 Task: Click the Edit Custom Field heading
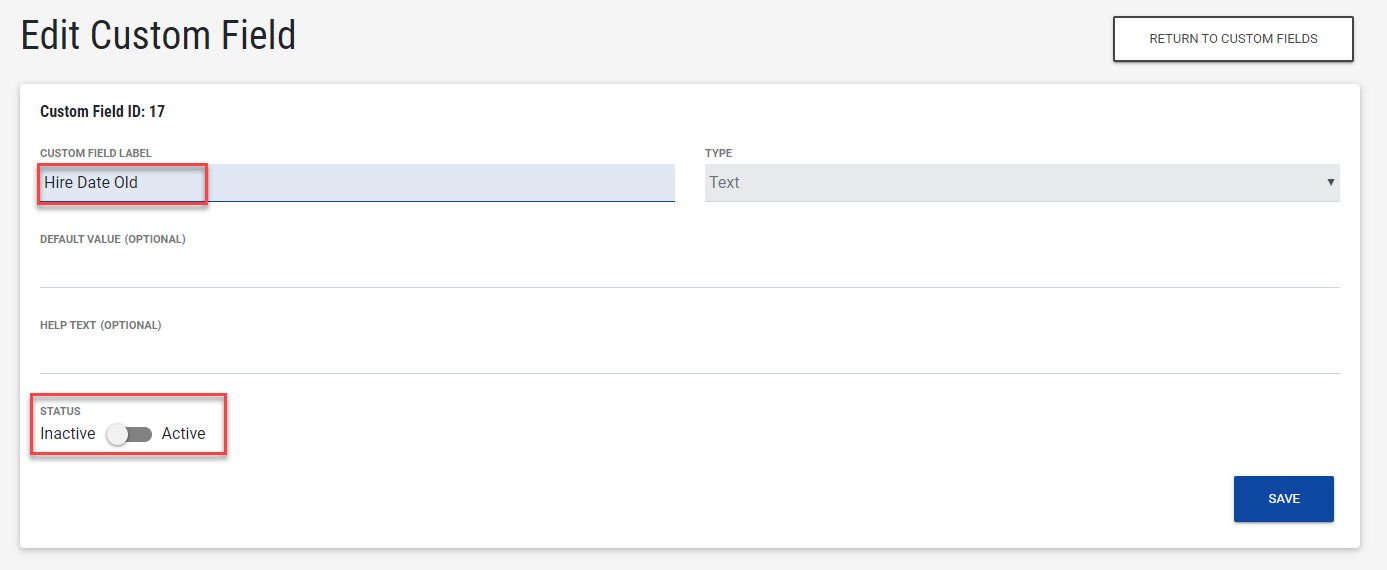158,35
